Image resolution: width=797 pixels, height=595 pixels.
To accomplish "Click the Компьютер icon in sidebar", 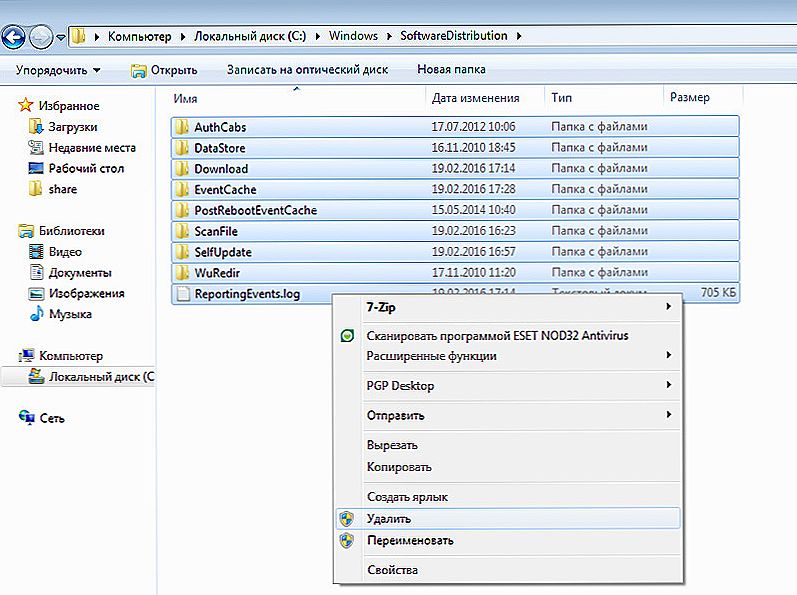I will pos(26,356).
